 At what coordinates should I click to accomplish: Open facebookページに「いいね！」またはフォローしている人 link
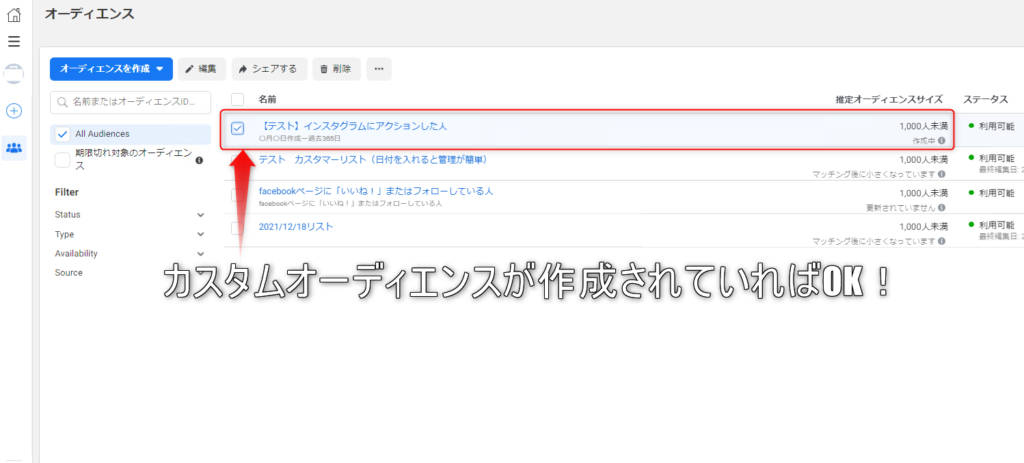(x=376, y=191)
